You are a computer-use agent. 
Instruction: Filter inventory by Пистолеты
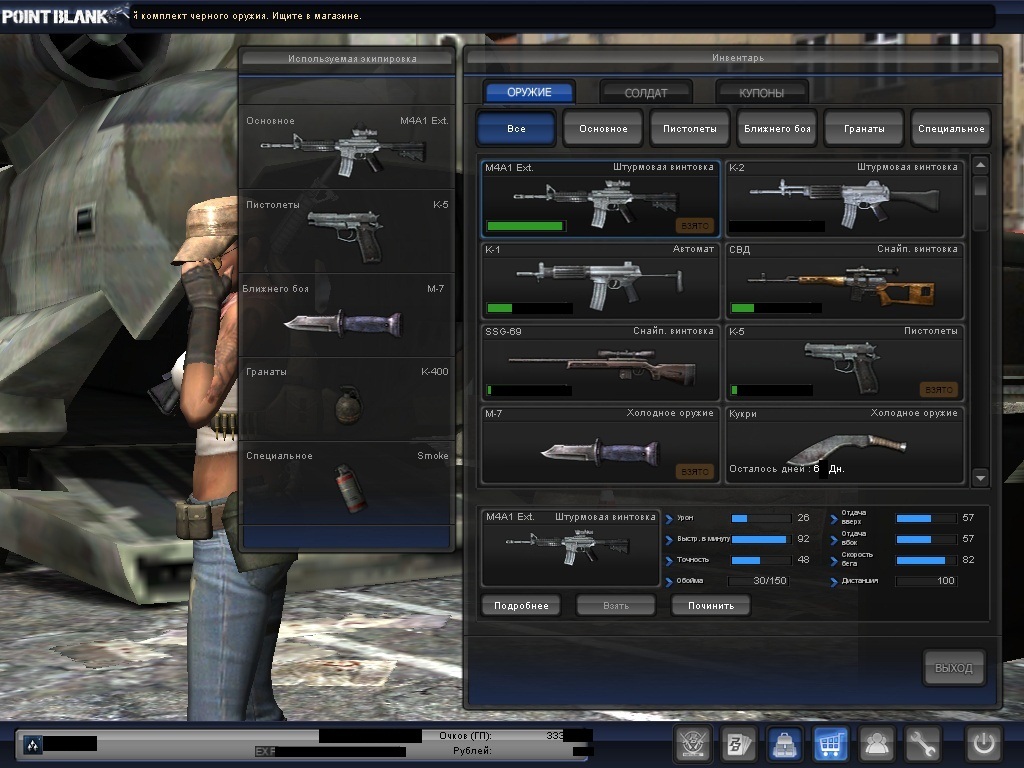coord(690,128)
